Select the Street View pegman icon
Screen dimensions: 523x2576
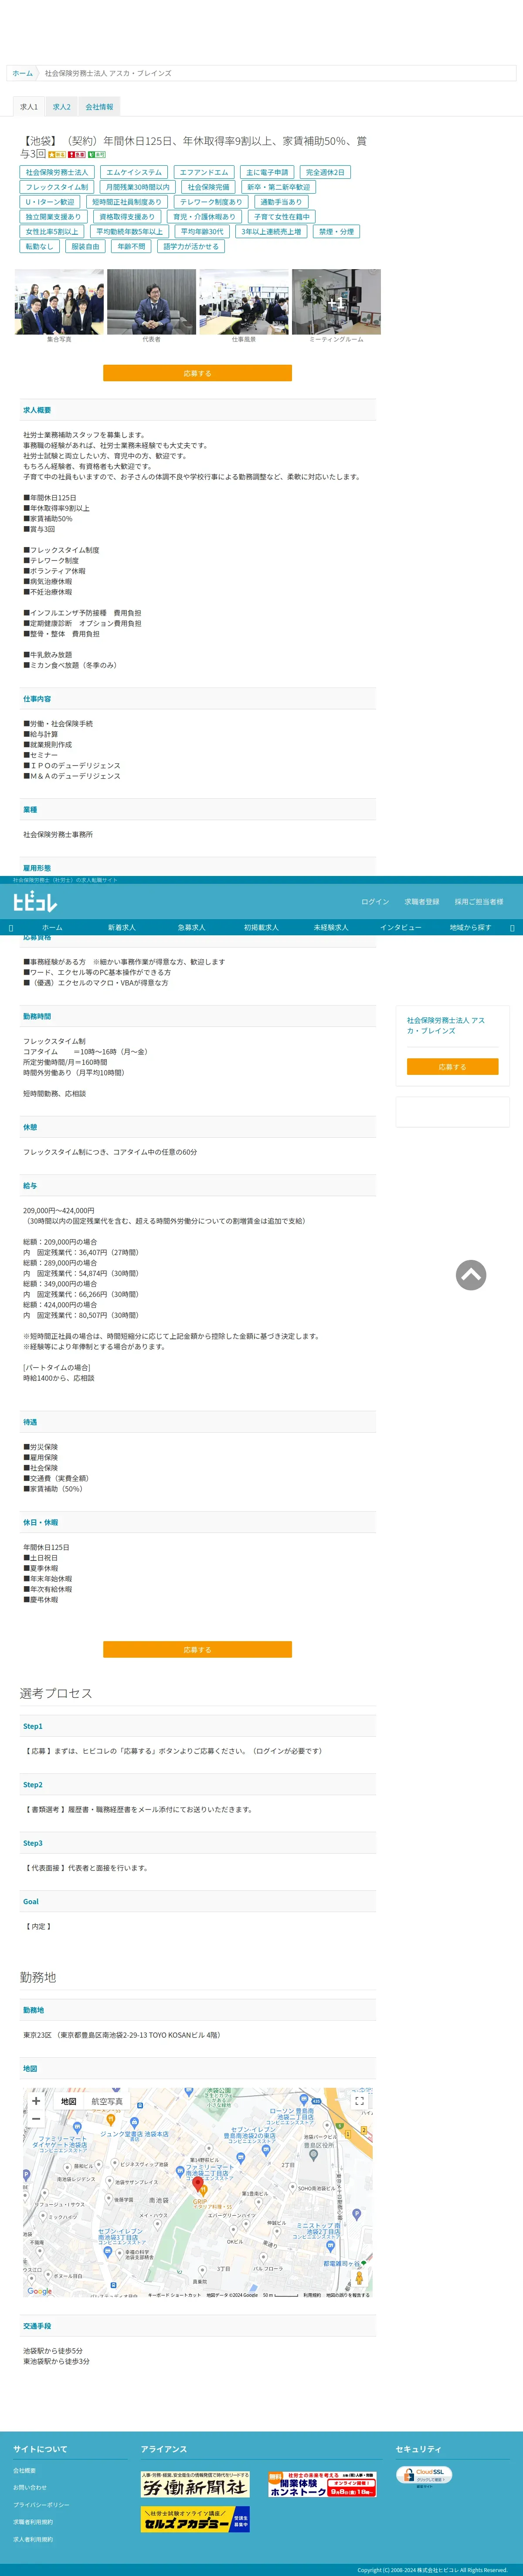(359, 2279)
